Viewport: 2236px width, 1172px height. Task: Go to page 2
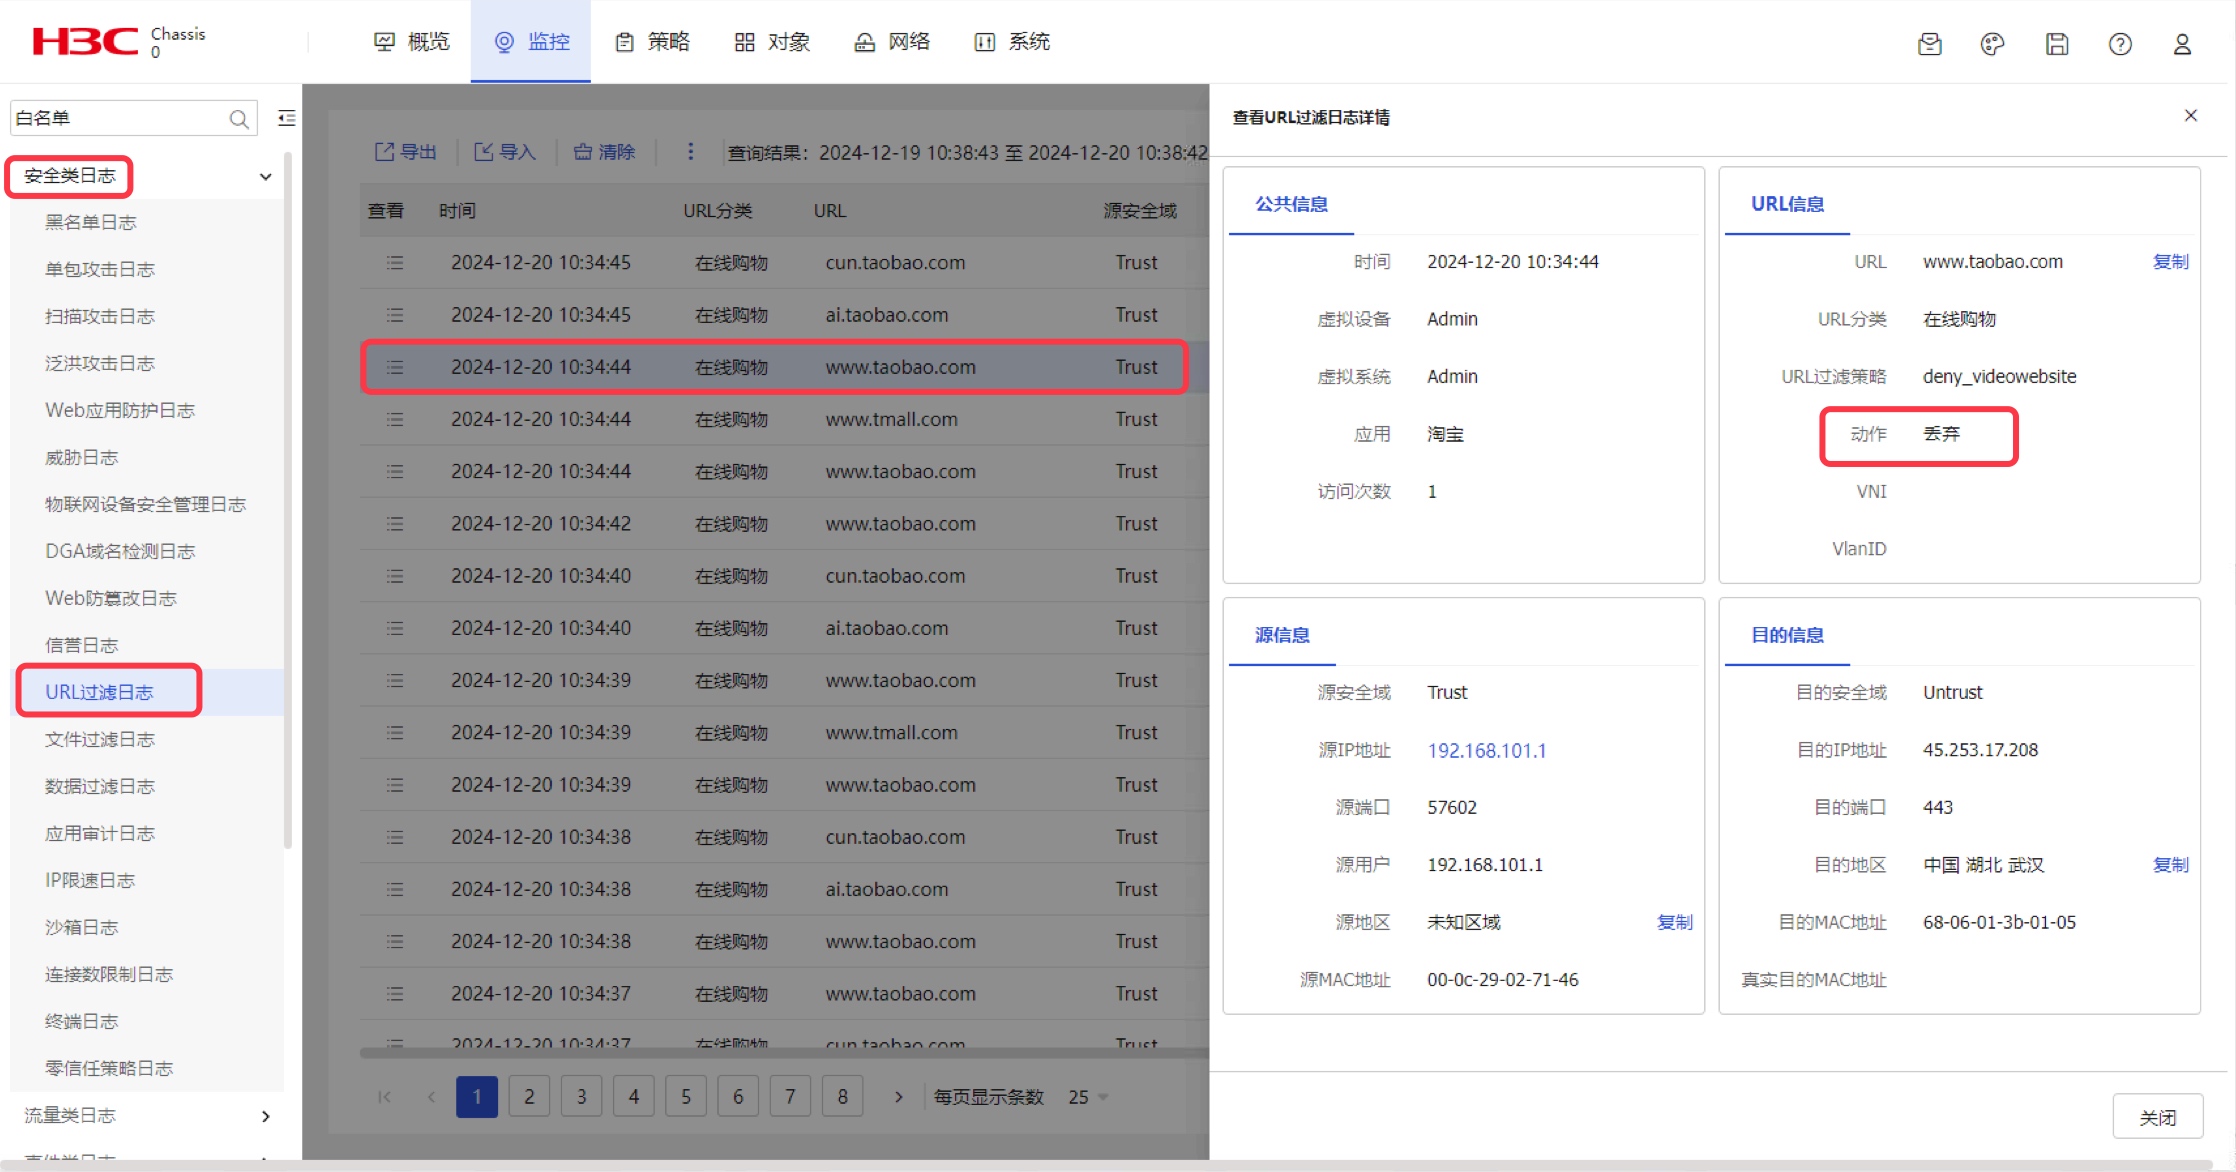[x=529, y=1097]
